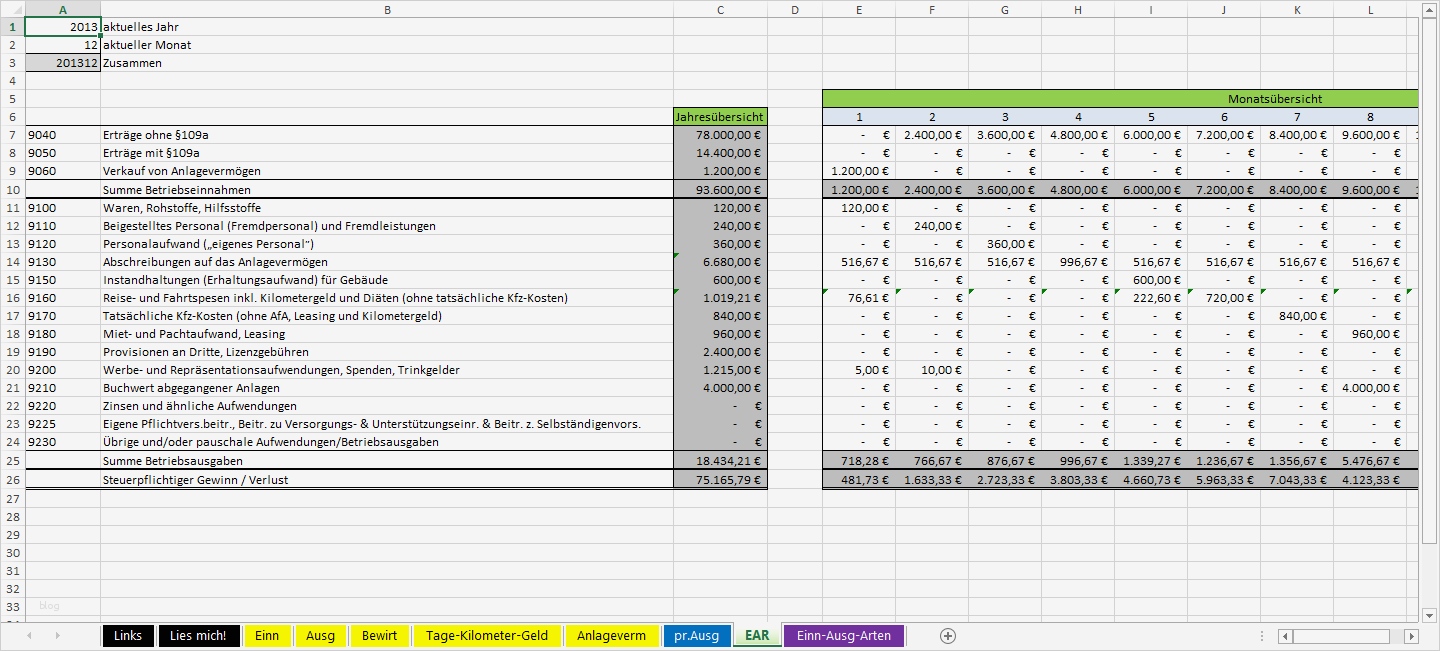The image size is (1440, 651).
Task: Click the vertical scrollbar up arrow
Action: click(1430, 9)
